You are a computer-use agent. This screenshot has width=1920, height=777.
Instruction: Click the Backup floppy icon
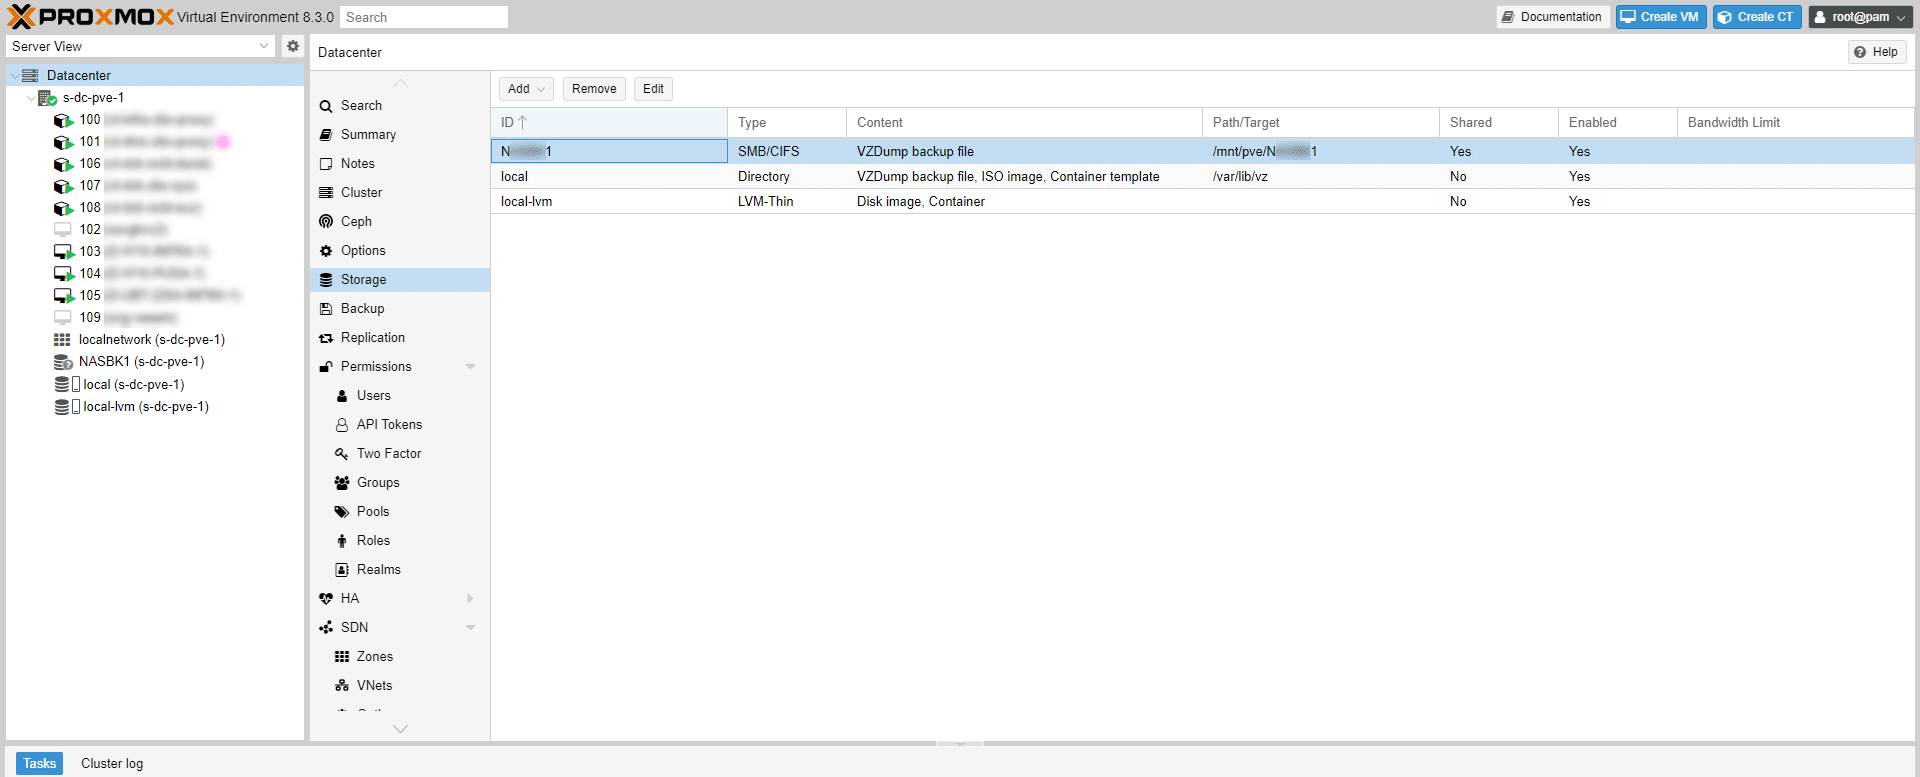coord(326,309)
